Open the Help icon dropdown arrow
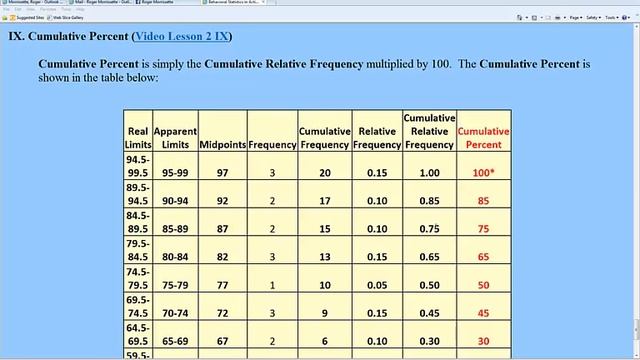640x360 pixels. pyautogui.click(x=629, y=18)
